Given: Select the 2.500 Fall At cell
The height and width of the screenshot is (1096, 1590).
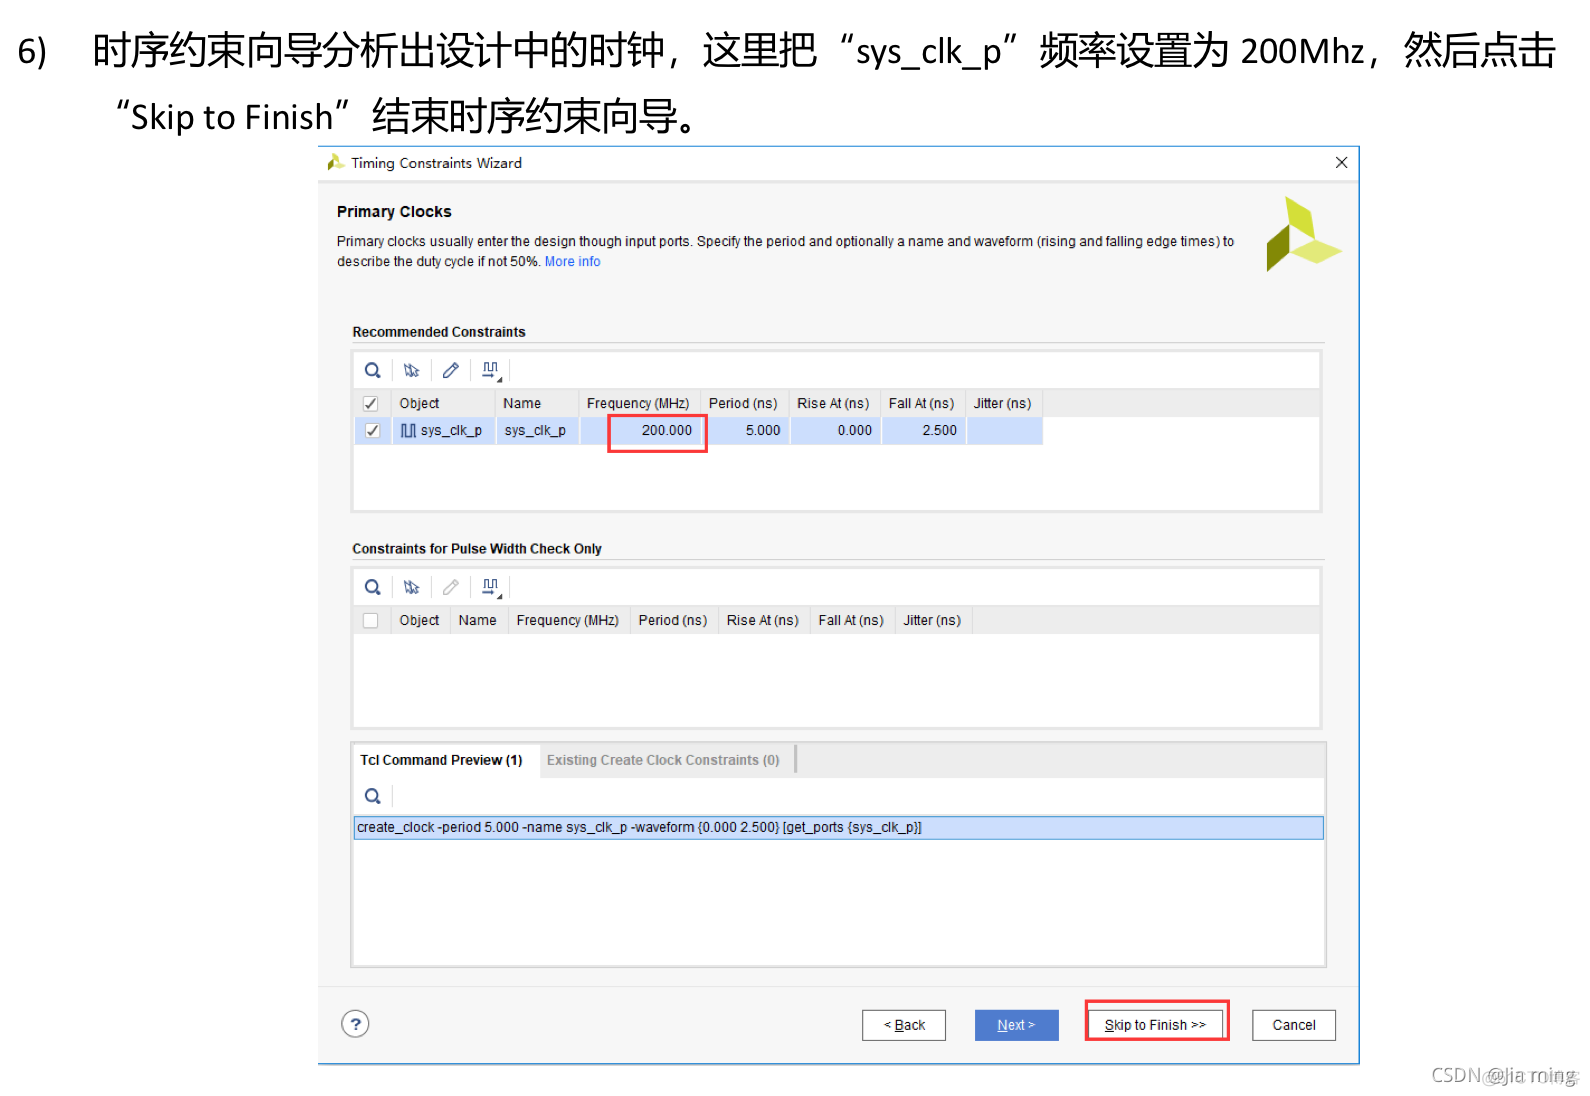Looking at the screenshot, I should coord(923,430).
